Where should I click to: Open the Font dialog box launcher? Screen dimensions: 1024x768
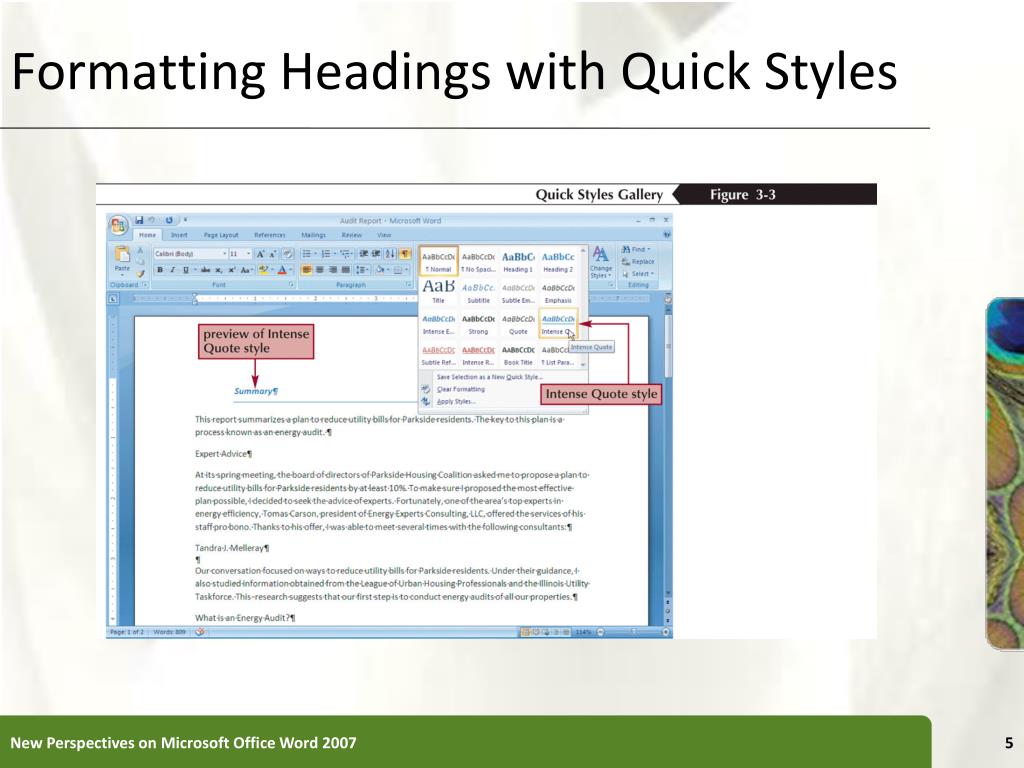[x=291, y=284]
